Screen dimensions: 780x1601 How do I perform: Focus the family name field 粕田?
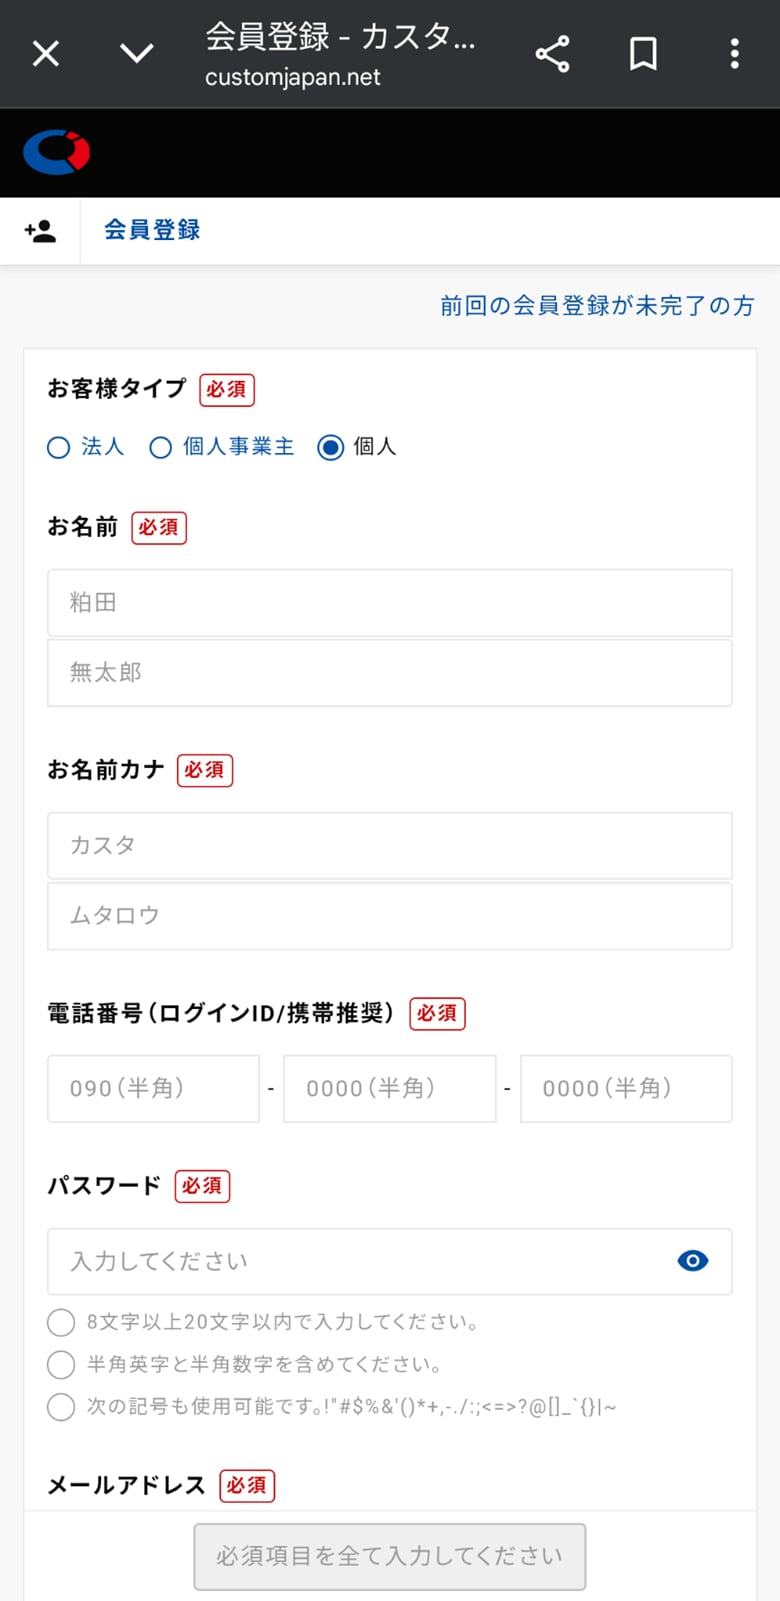click(x=389, y=603)
